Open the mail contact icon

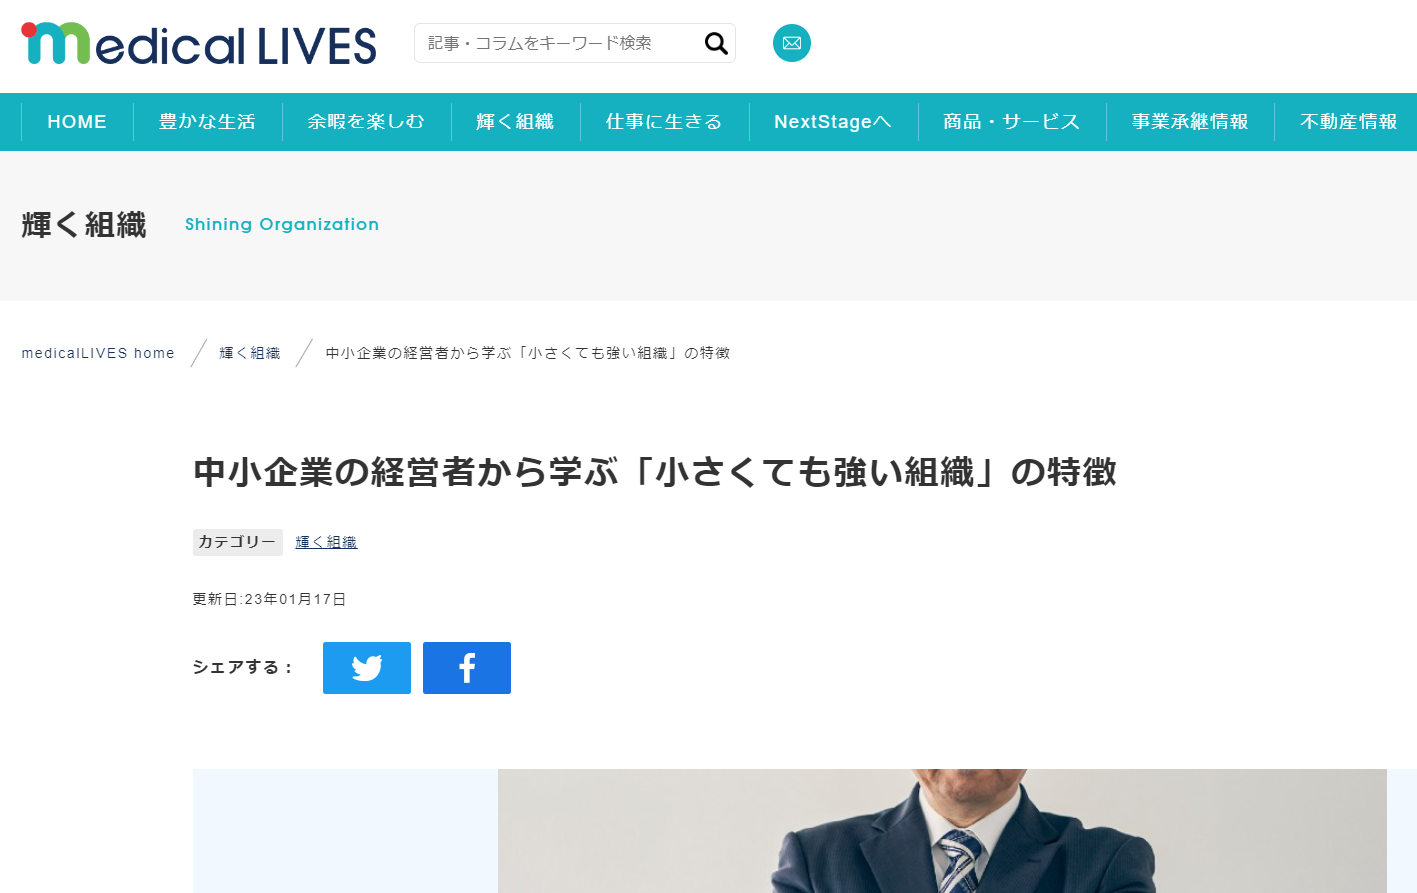pyautogui.click(x=792, y=43)
